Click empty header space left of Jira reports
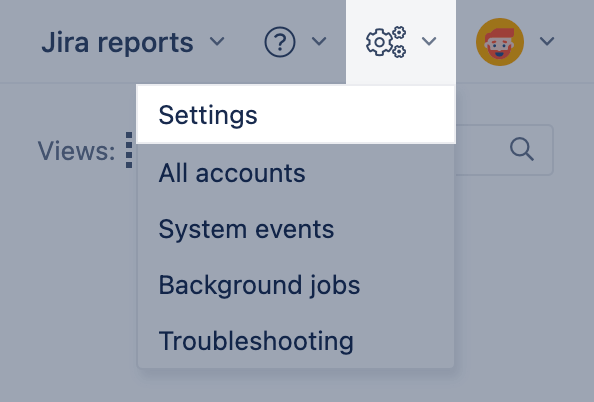 pos(19,42)
